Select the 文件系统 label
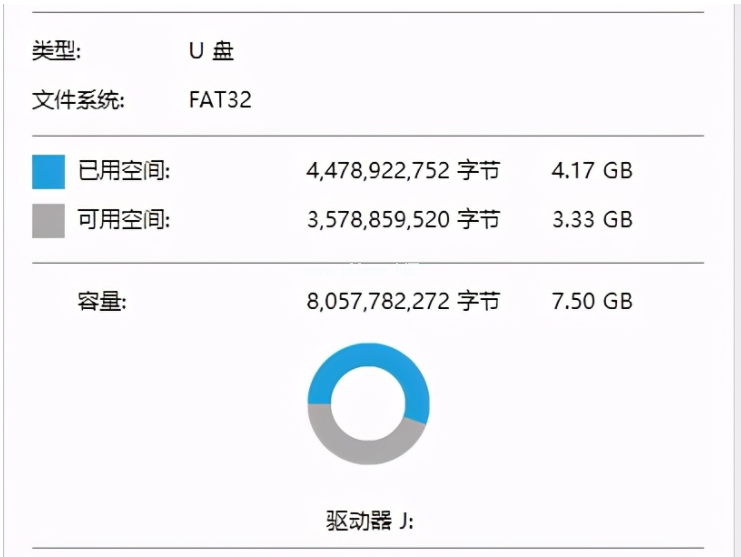Screen dimensions: 741x557 [x=78, y=100]
